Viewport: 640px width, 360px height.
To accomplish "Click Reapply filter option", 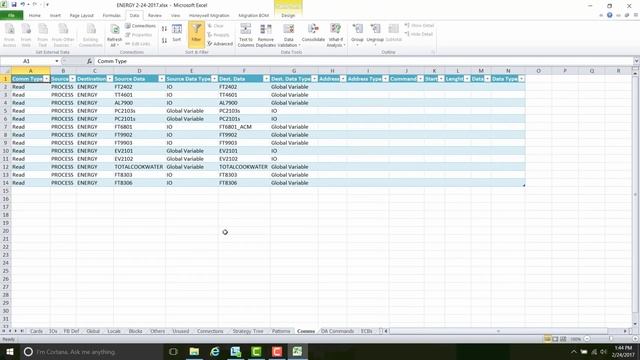I will 218,35.
